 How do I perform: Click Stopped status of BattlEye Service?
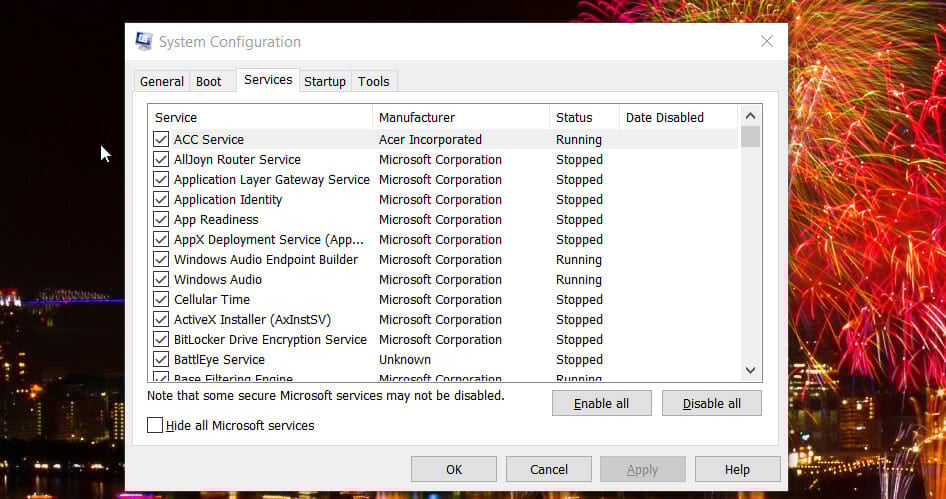[579, 359]
